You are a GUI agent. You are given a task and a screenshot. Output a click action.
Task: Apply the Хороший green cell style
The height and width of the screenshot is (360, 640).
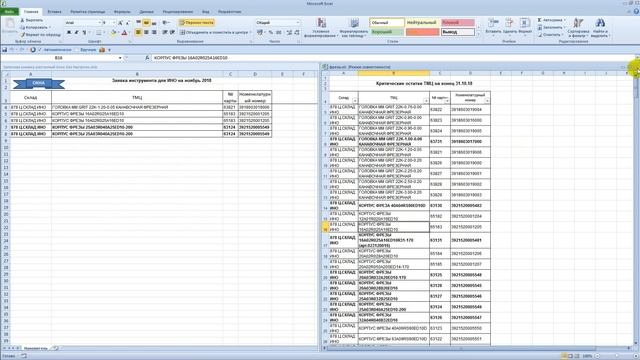point(387,32)
